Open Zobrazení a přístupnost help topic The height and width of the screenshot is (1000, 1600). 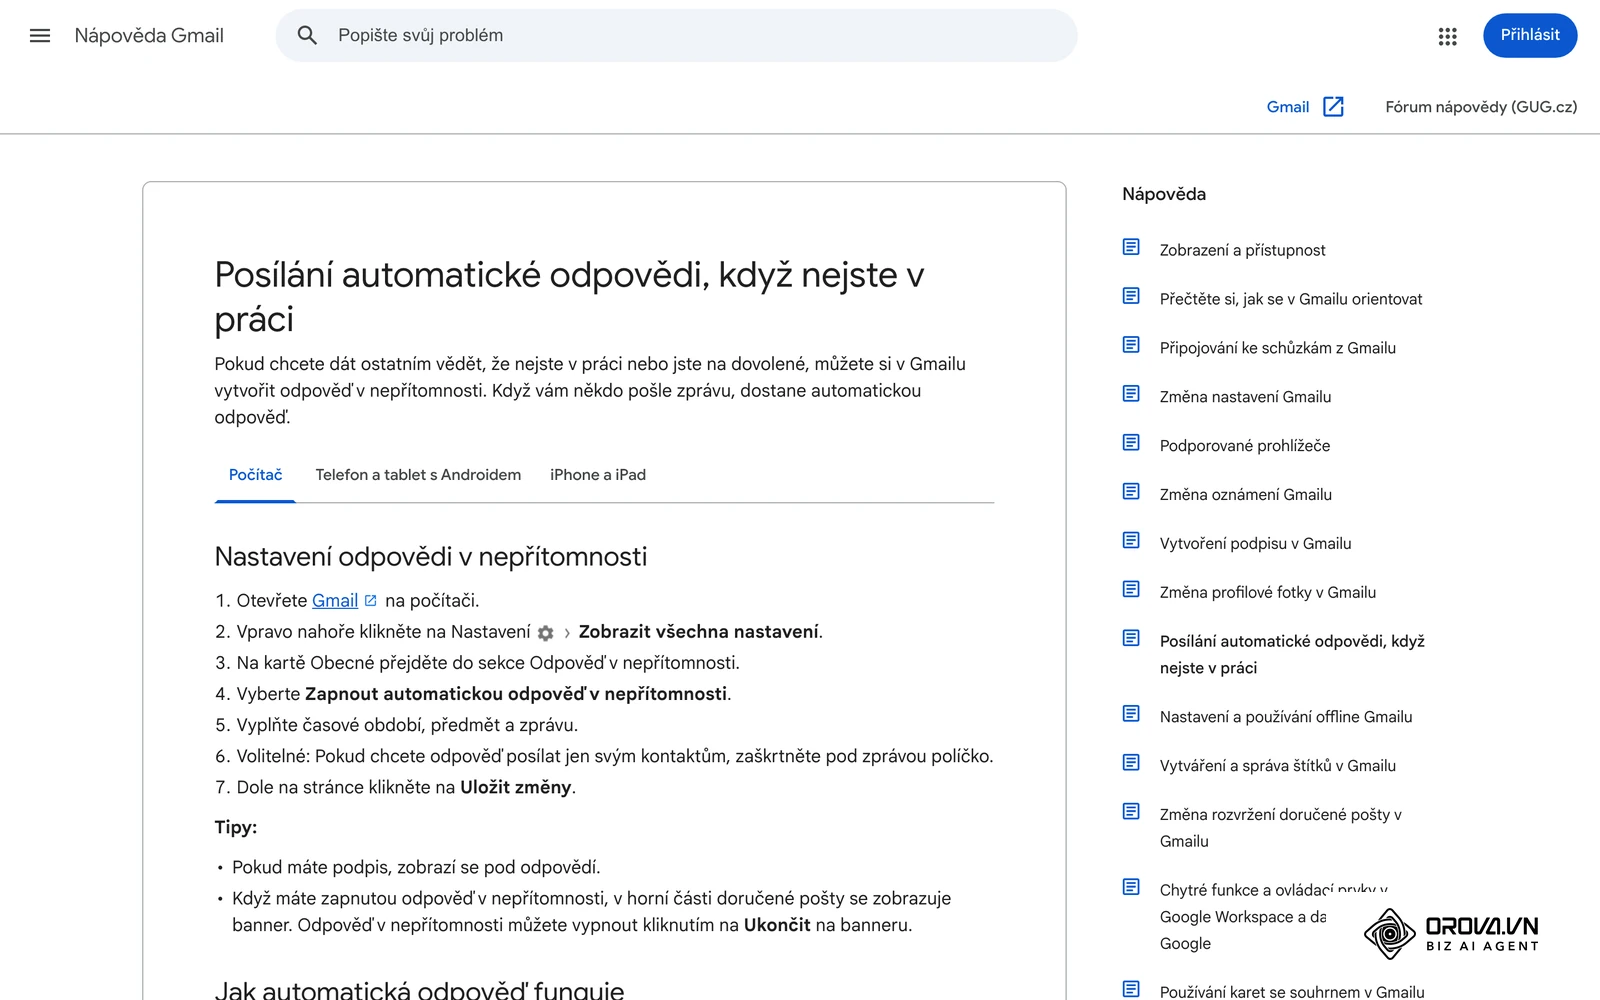pyautogui.click(x=1242, y=250)
